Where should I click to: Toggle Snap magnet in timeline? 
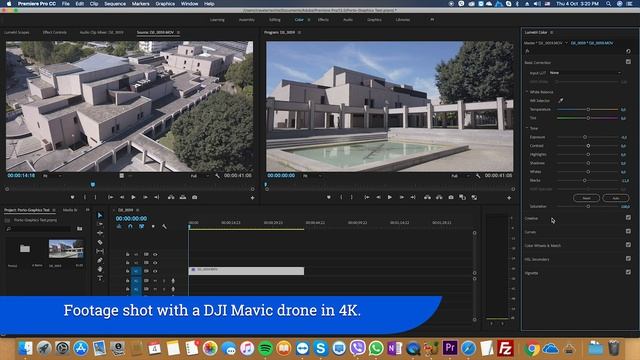pyautogui.click(x=130, y=227)
